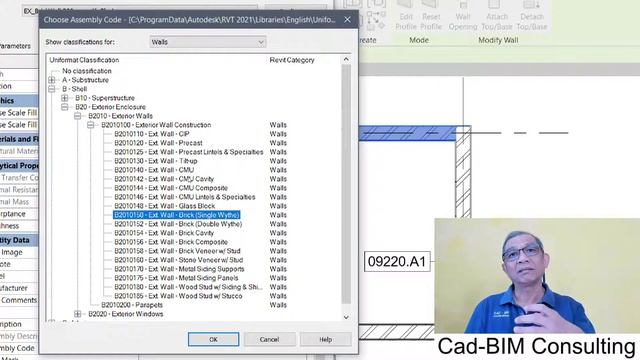
Task: Select B2010144 - Ext. Wall - CMU Composite
Action: [171, 188]
